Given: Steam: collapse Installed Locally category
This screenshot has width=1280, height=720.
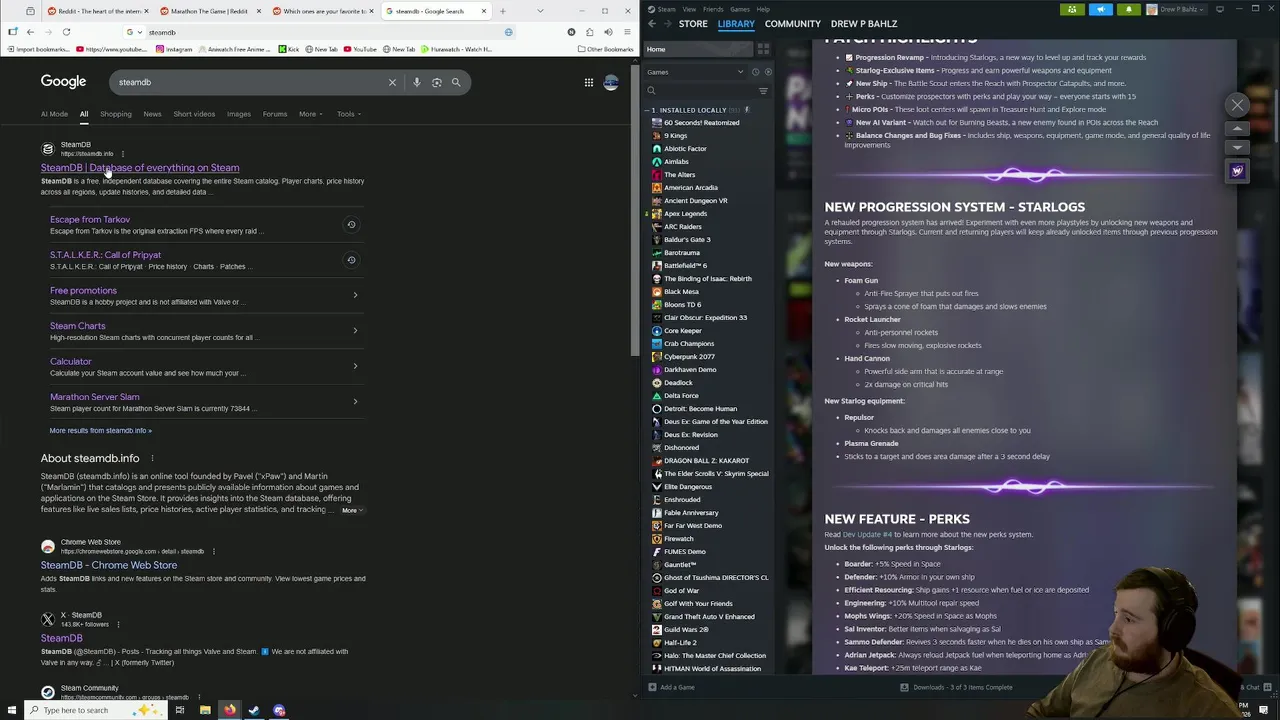Looking at the screenshot, I should (x=649, y=110).
